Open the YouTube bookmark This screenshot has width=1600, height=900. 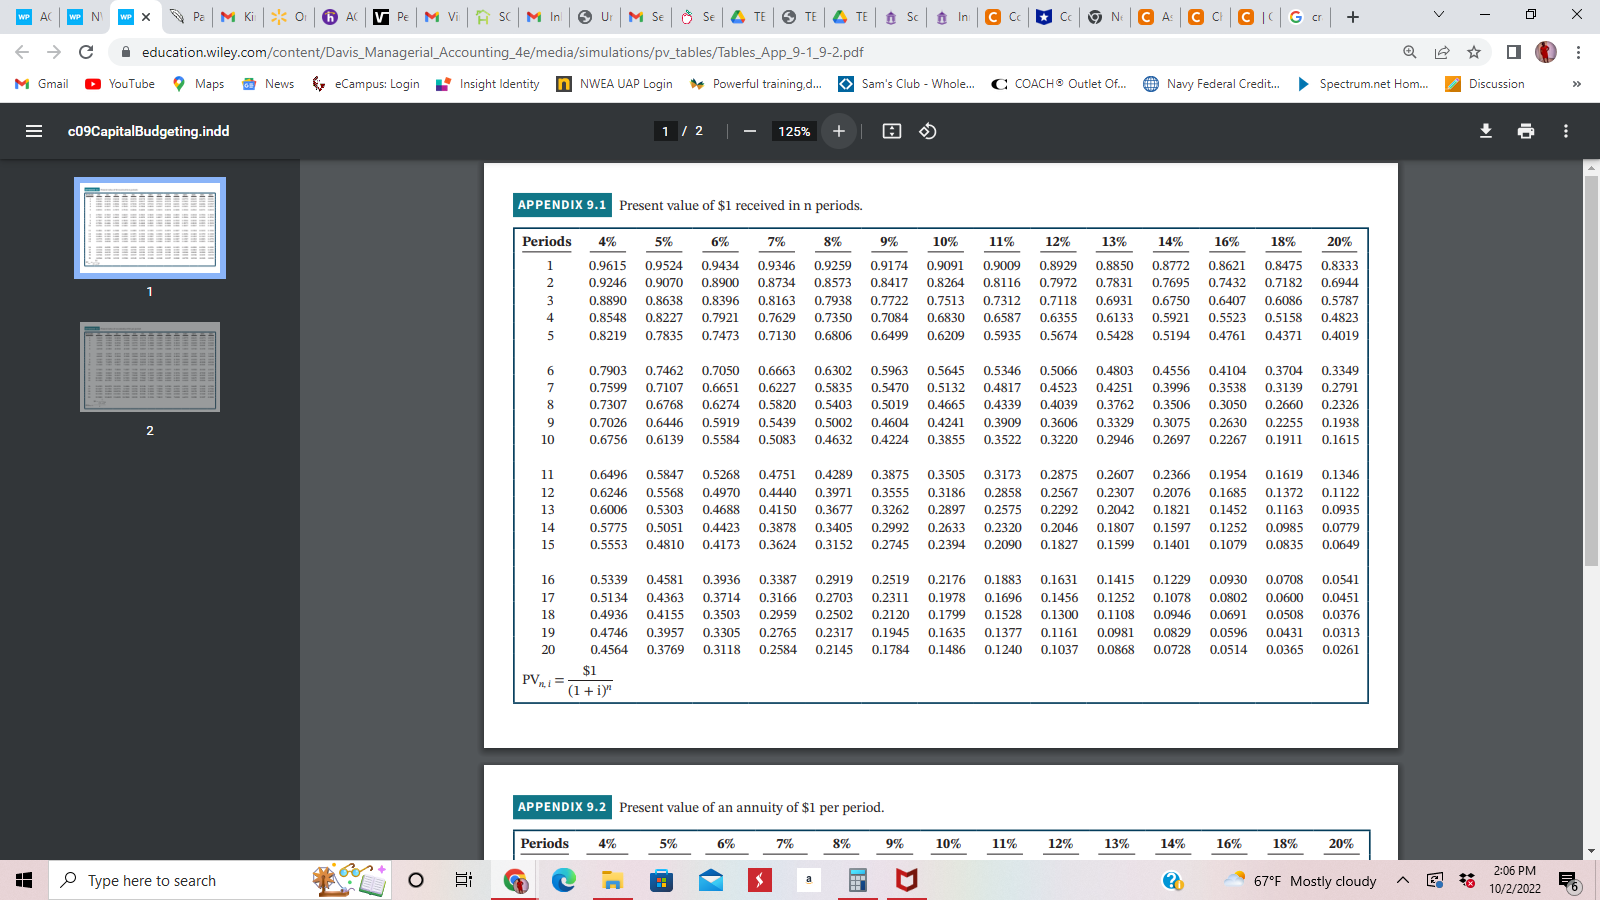tap(119, 84)
